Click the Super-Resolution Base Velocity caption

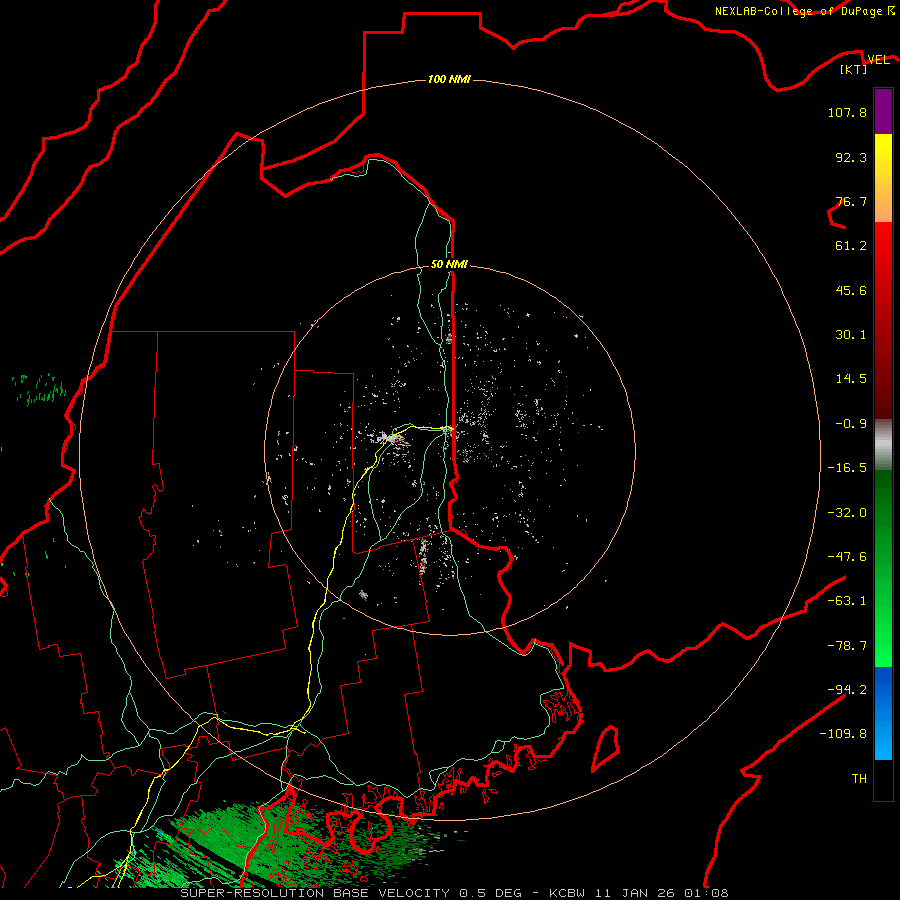pyautogui.click(x=454, y=893)
